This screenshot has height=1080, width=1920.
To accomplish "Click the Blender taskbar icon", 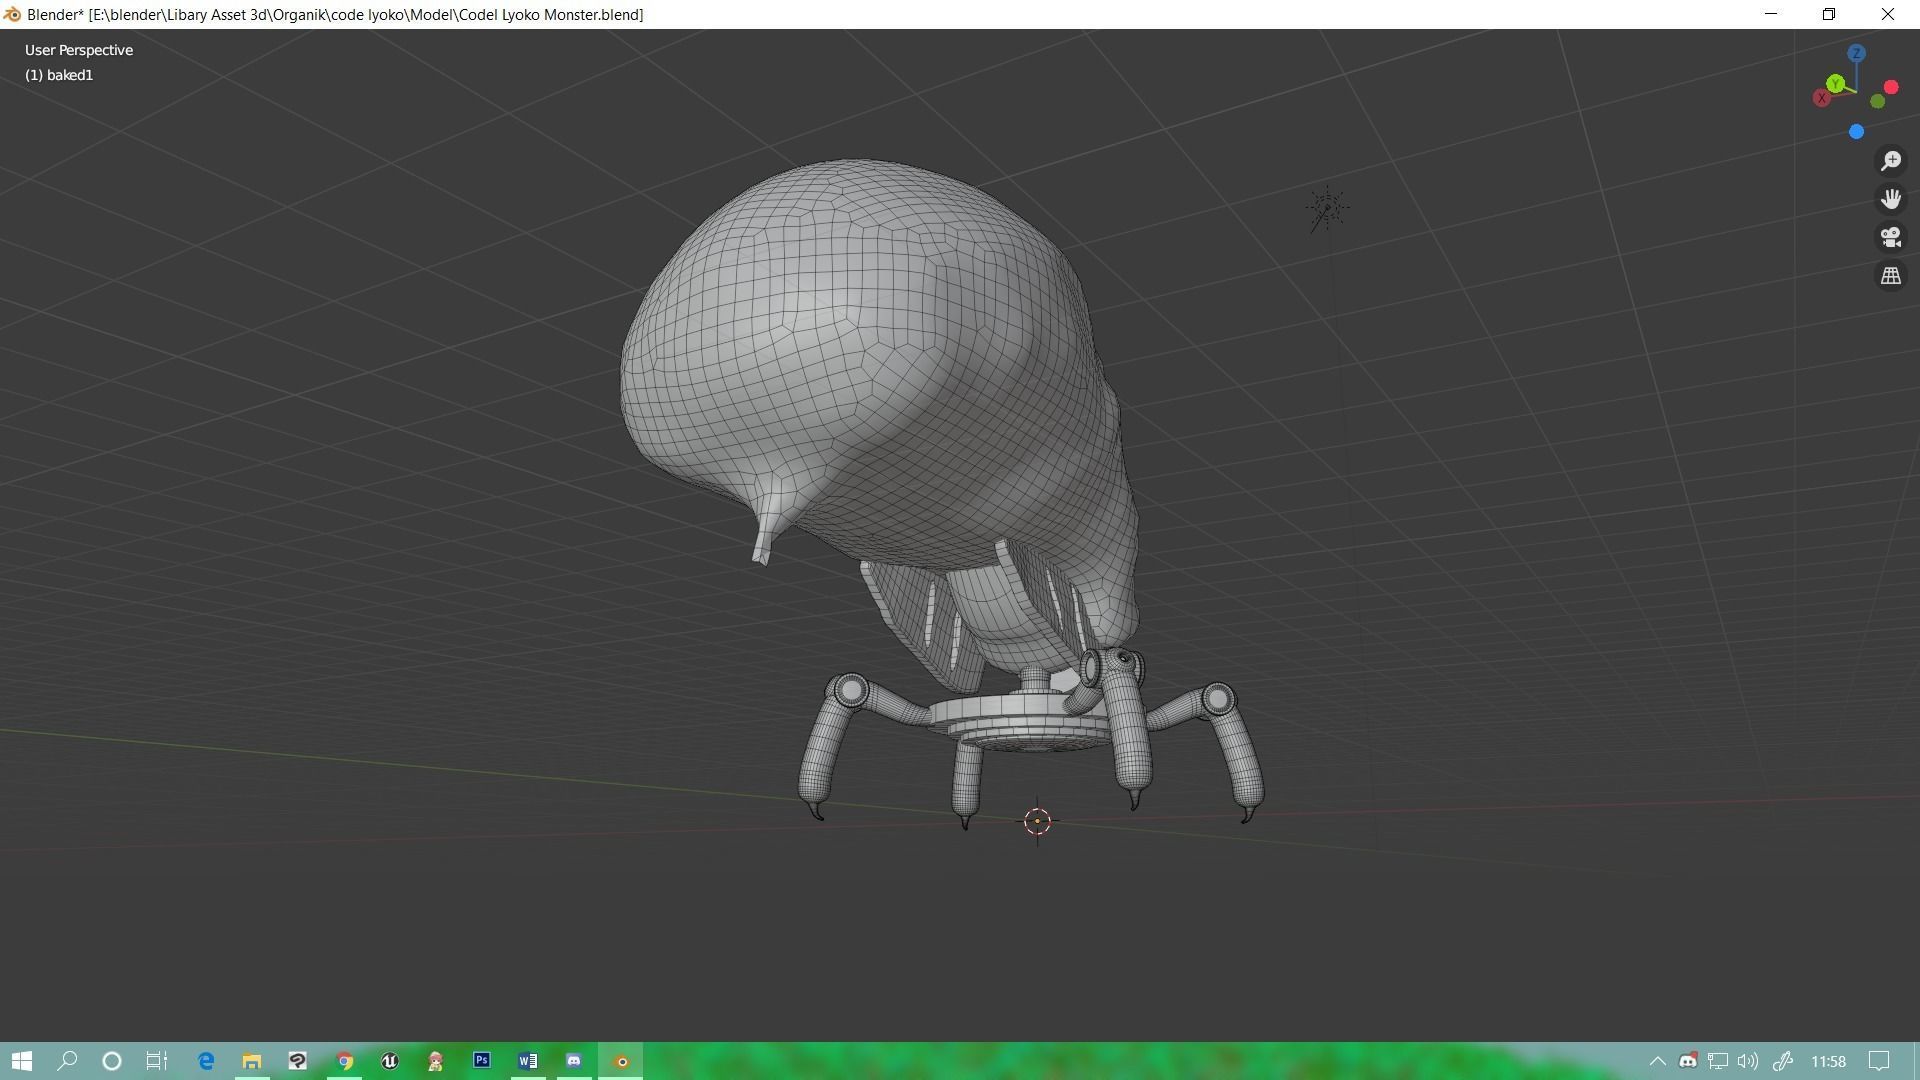I will click(621, 1061).
